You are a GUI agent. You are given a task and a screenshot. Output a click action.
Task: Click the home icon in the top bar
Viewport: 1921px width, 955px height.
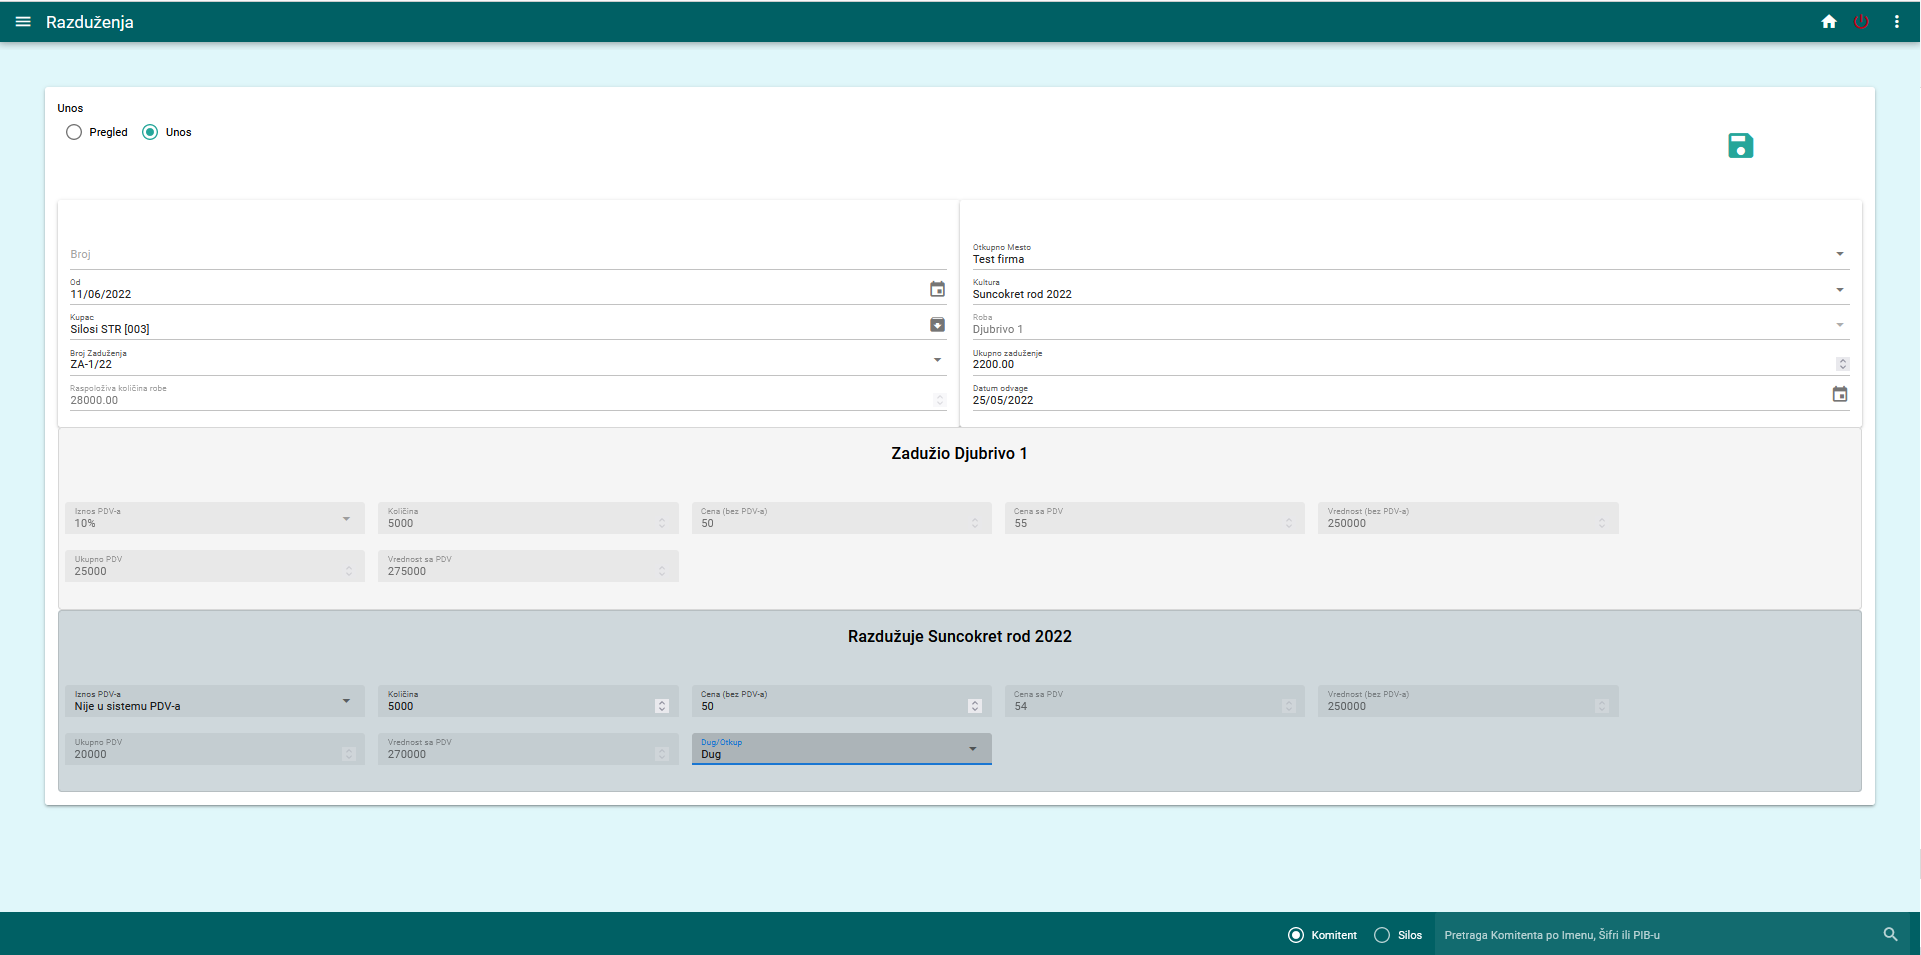(x=1829, y=21)
